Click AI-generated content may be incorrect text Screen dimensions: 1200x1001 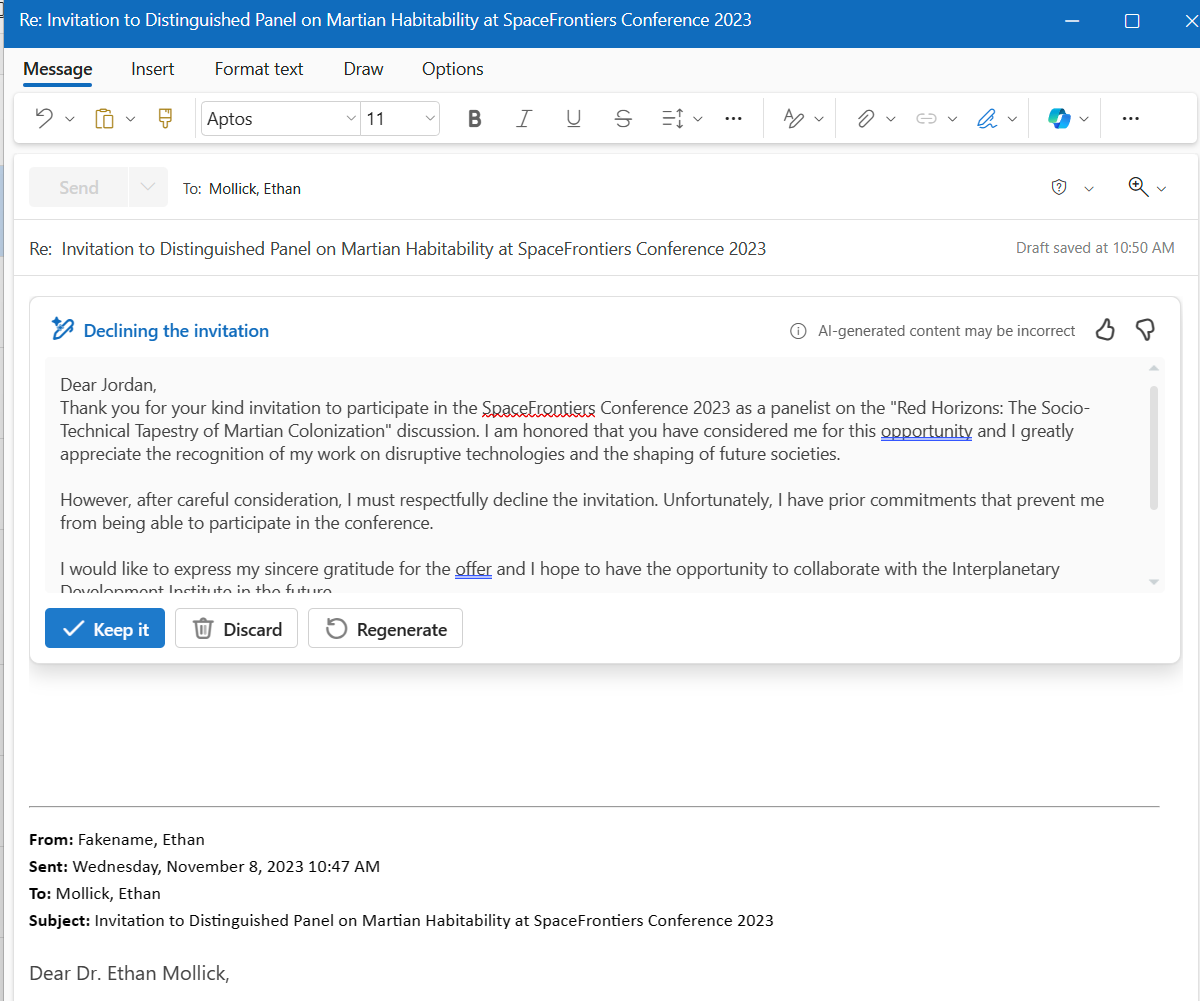[x=946, y=331]
